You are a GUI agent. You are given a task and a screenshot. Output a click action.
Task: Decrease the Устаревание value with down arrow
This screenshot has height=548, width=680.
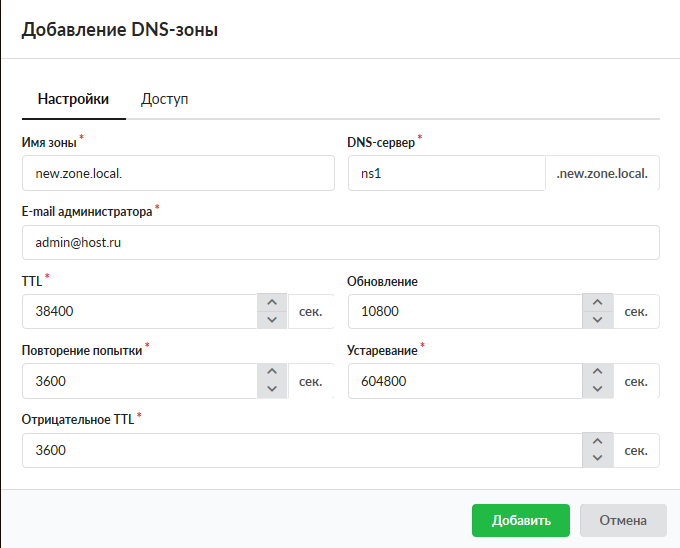(597, 390)
